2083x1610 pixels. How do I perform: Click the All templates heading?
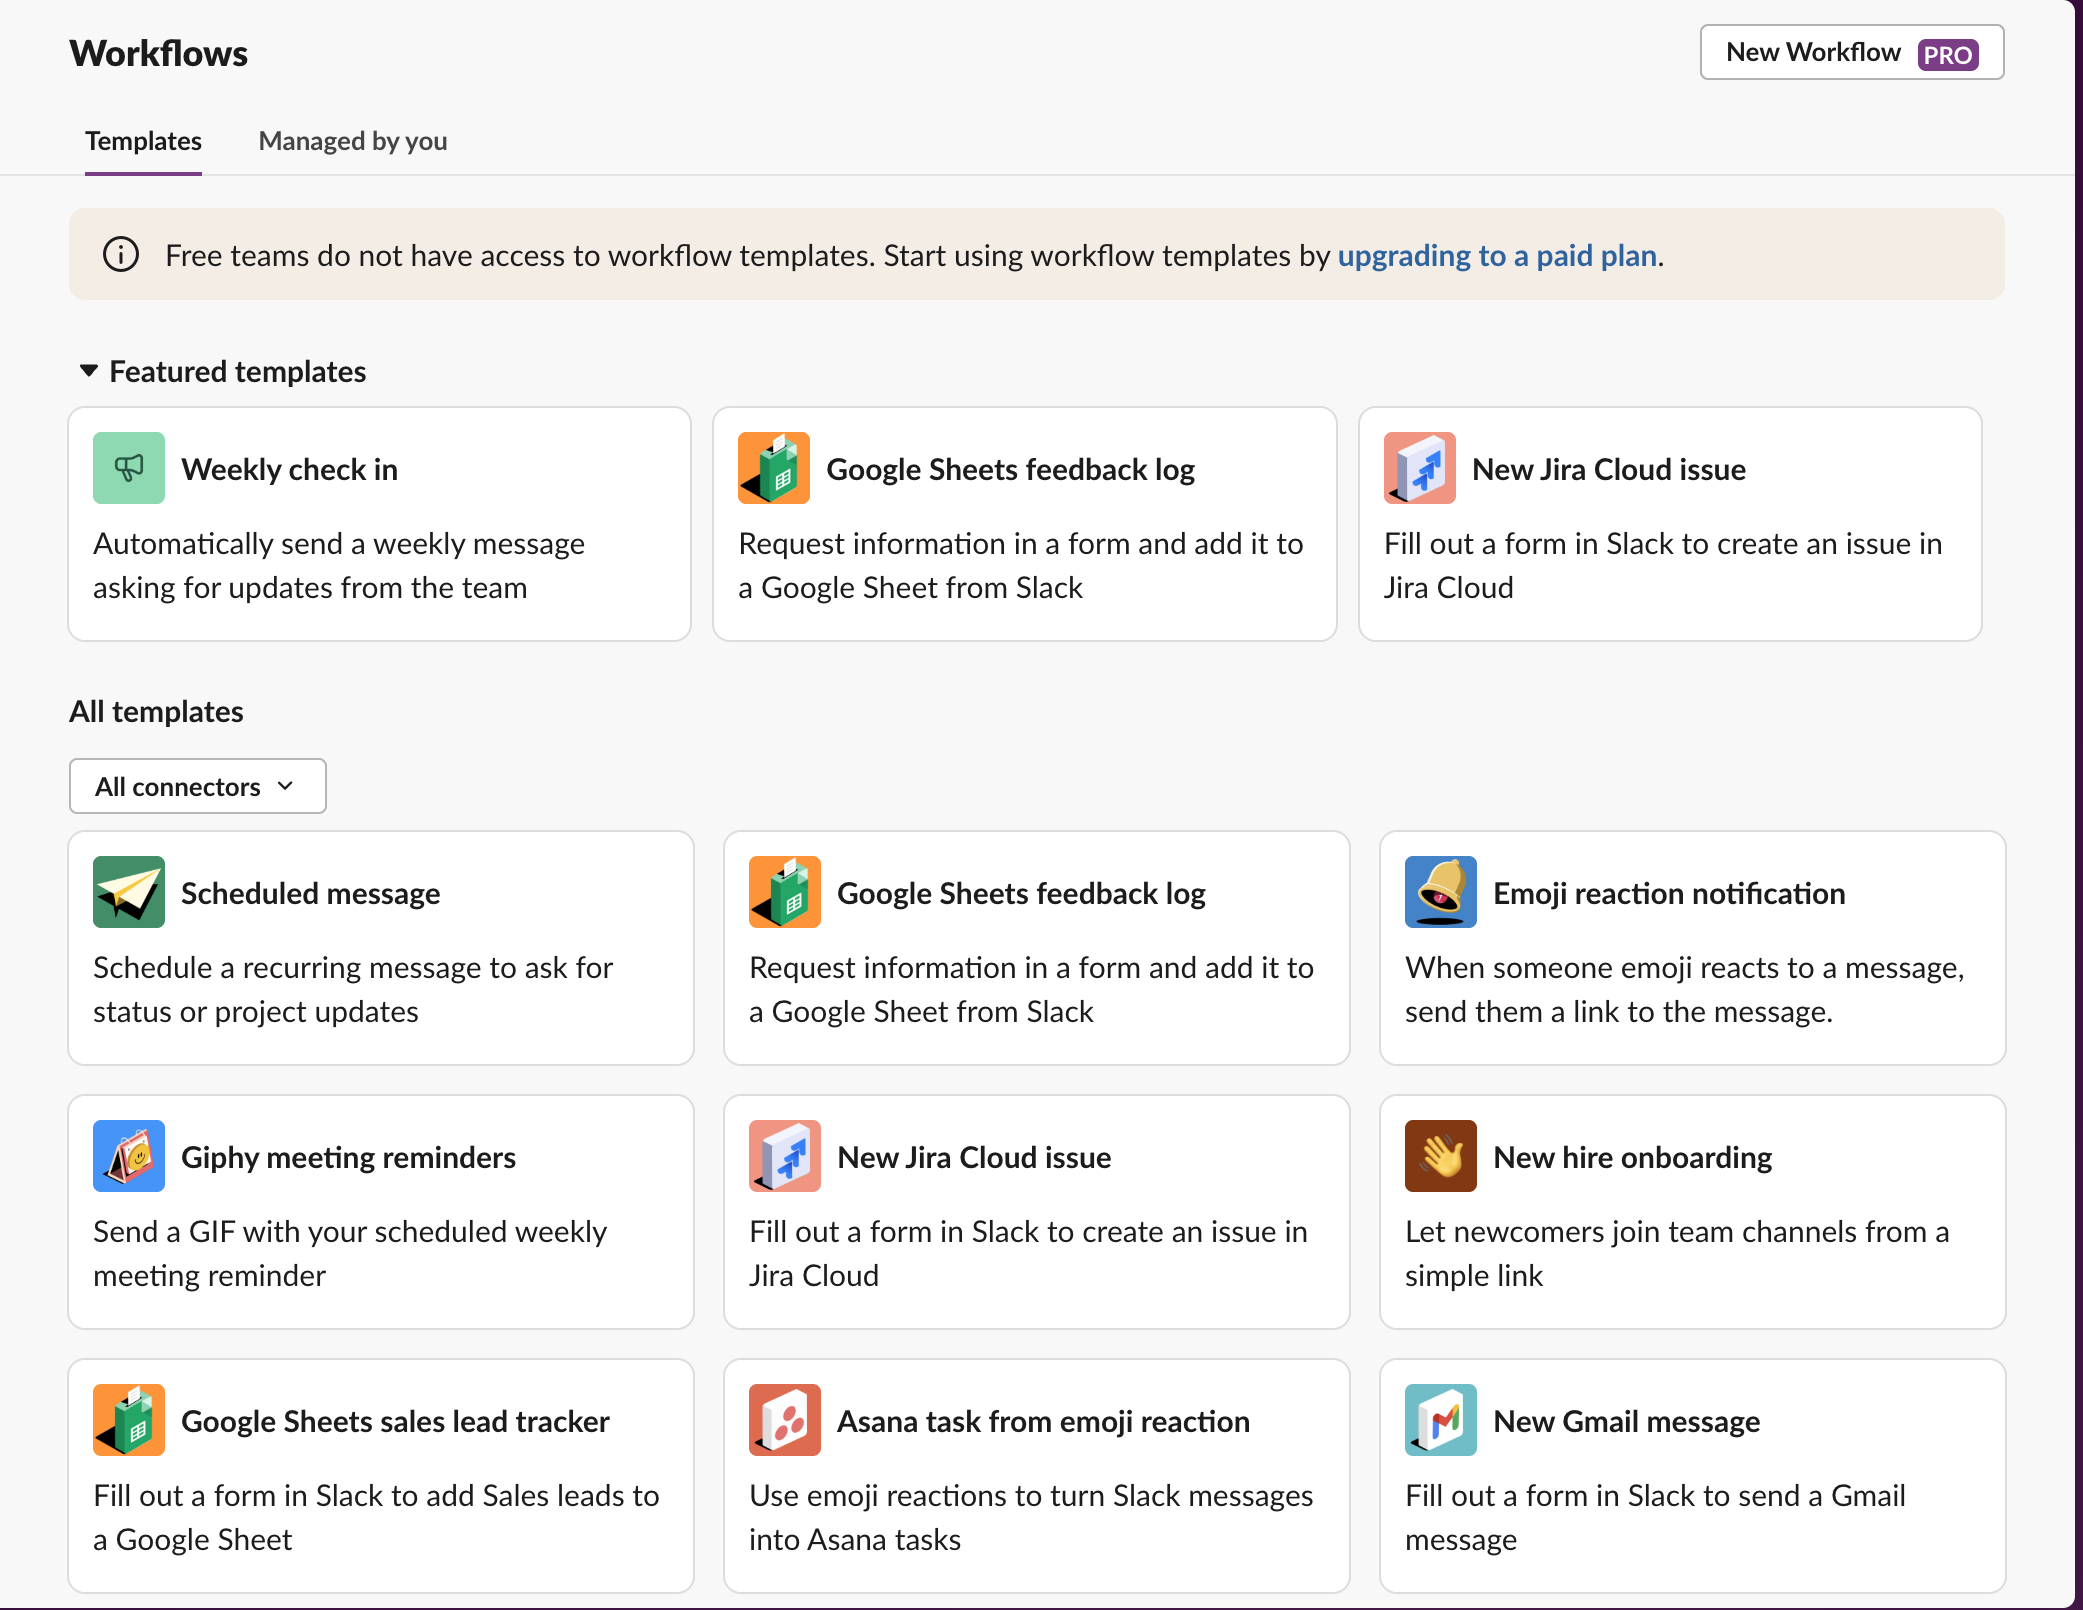coord(156,711)
